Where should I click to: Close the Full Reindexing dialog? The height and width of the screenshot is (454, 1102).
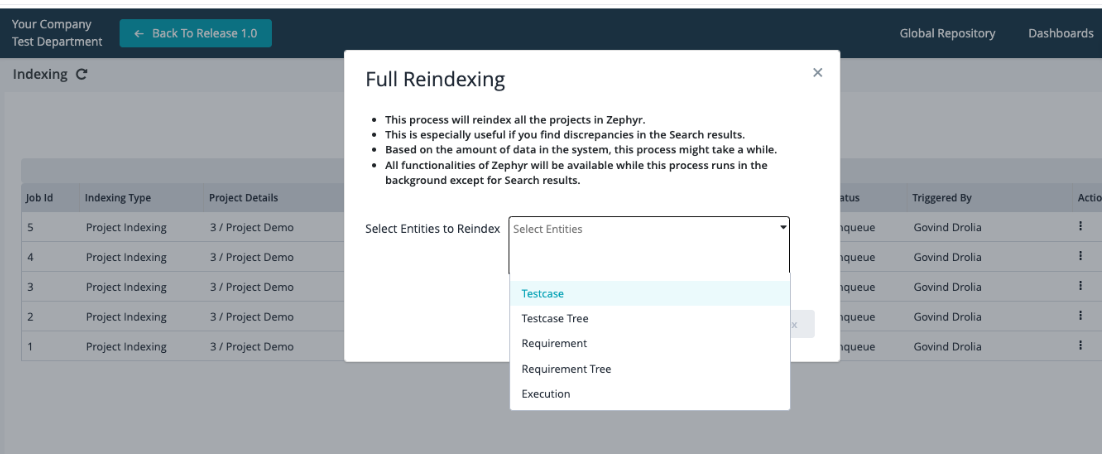click(x=817, y=73)
